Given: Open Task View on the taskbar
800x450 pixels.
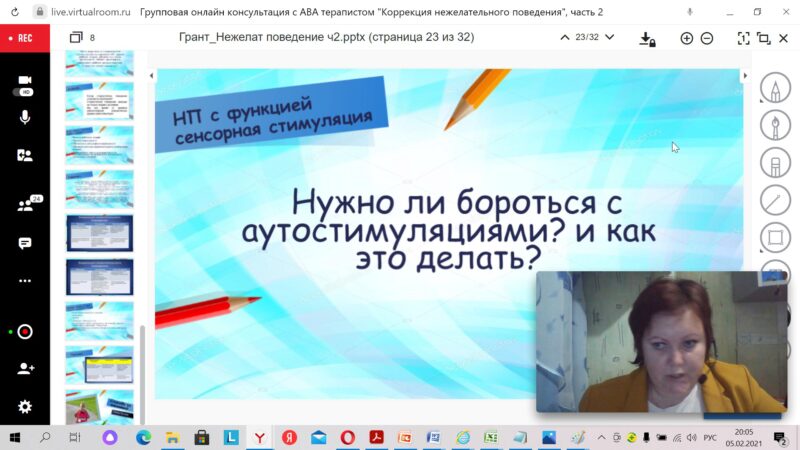Looking at the screenshot, I should [75, 437].
